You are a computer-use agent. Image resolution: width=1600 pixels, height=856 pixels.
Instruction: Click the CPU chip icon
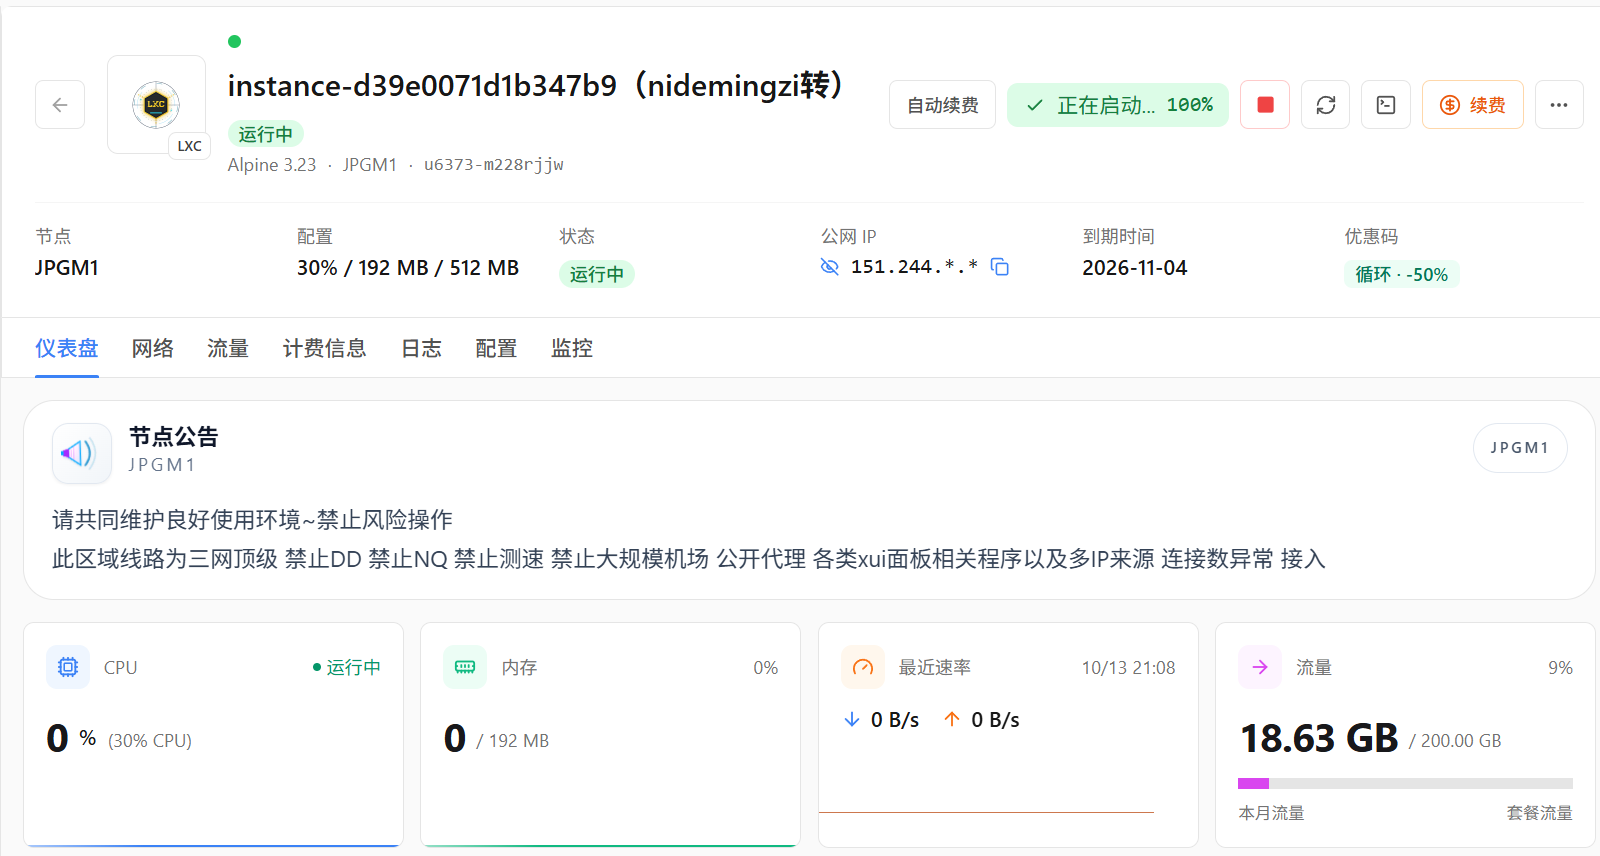point(68,667)
